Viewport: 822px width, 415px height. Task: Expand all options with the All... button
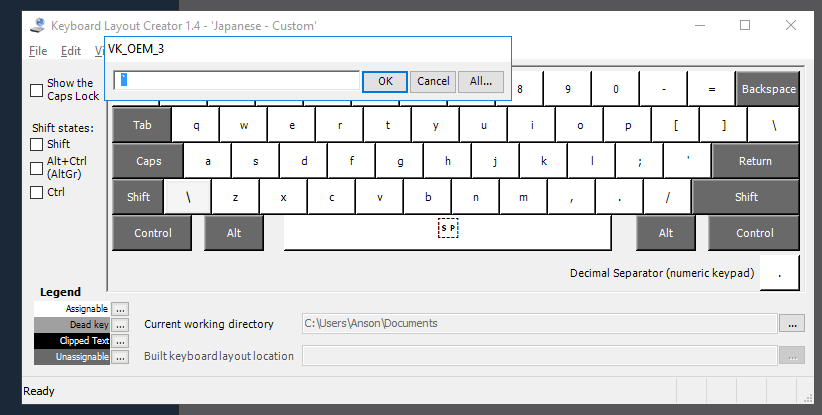[x=480, y=81]
